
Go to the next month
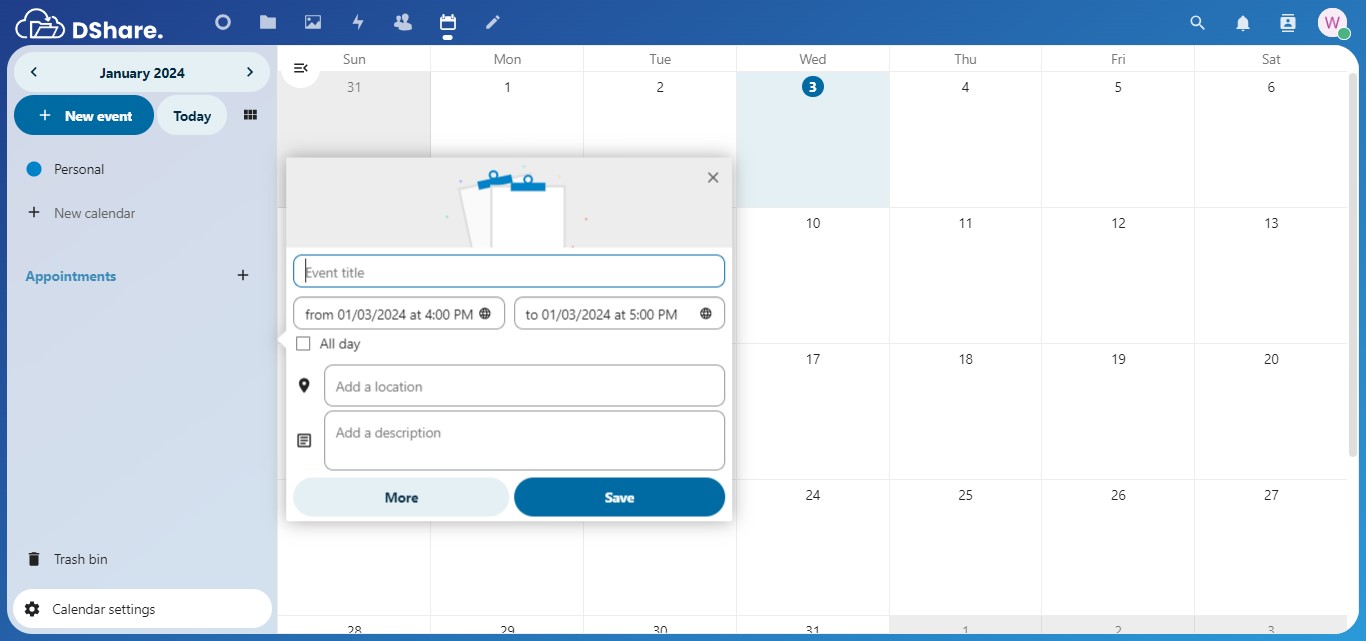[250, 72]
